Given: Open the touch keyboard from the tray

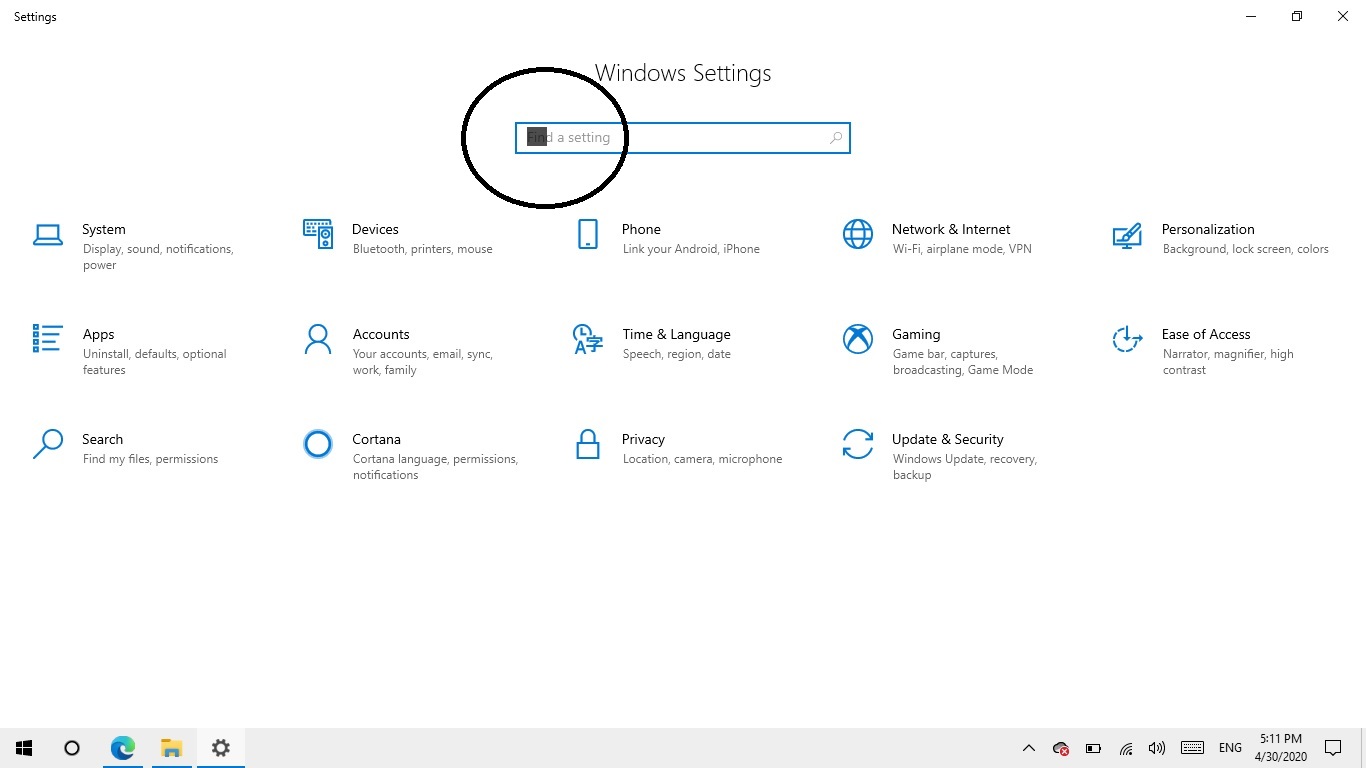Looking at the screenshot, I should pyautogui.click(x=1192, y=748).
